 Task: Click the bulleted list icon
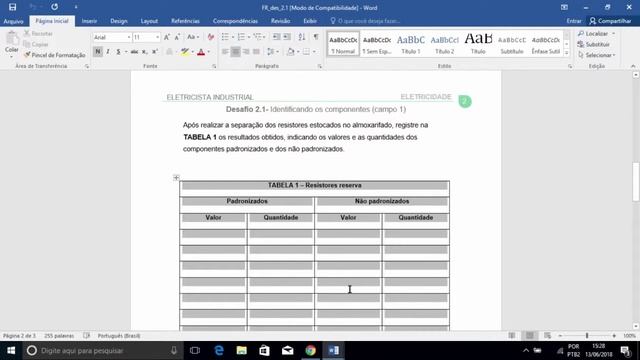[x=225, y=37]
